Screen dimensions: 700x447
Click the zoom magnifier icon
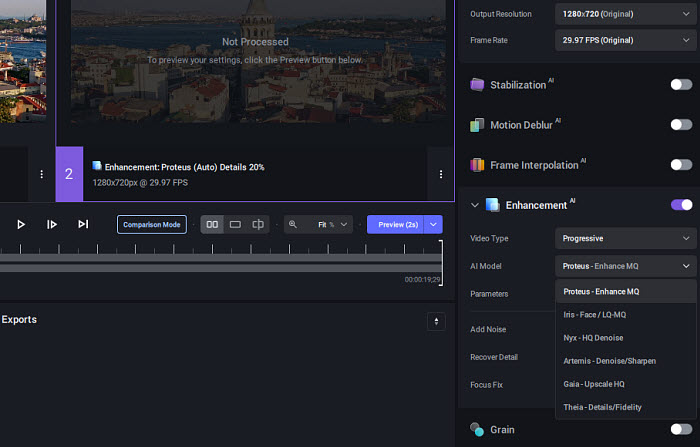pyautogui.click(x=293, y=225)
